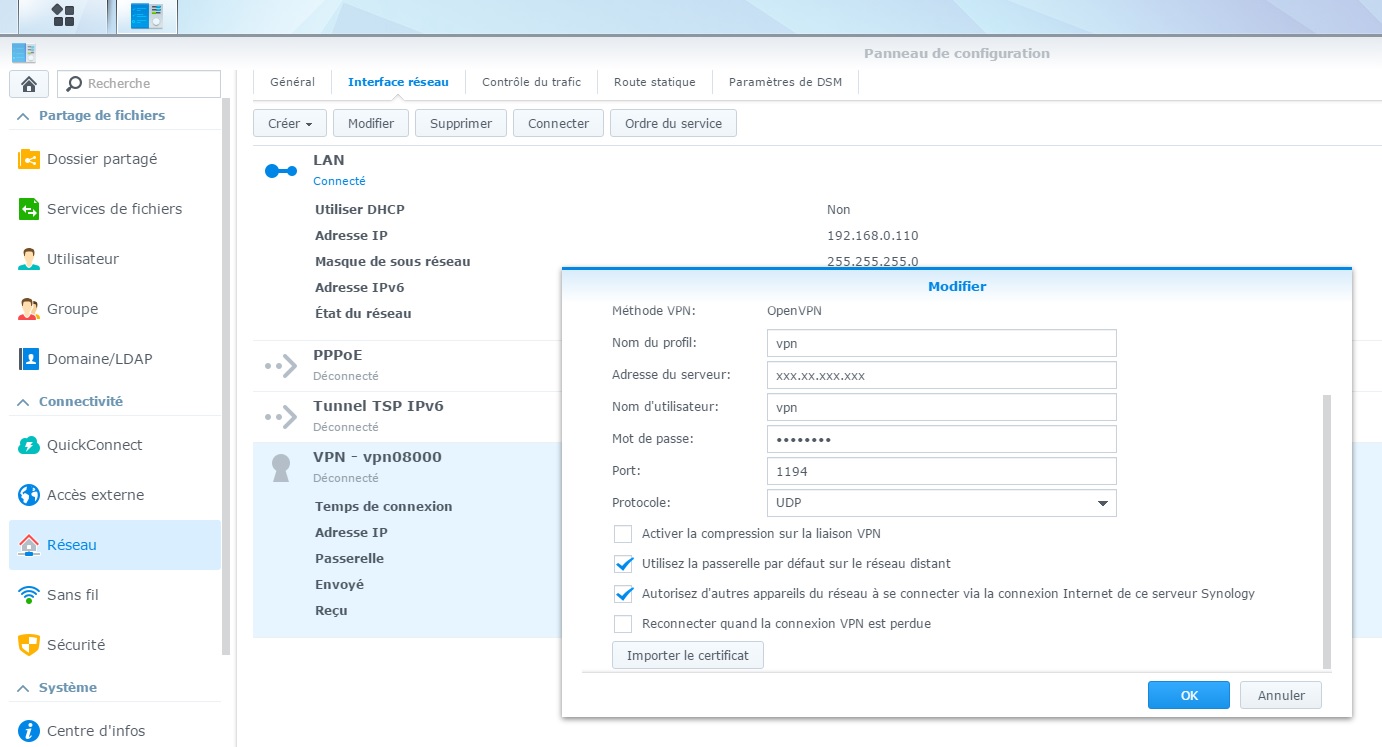
Task: Open Centre d'infos from sidebar
Action: pos(95,731)
